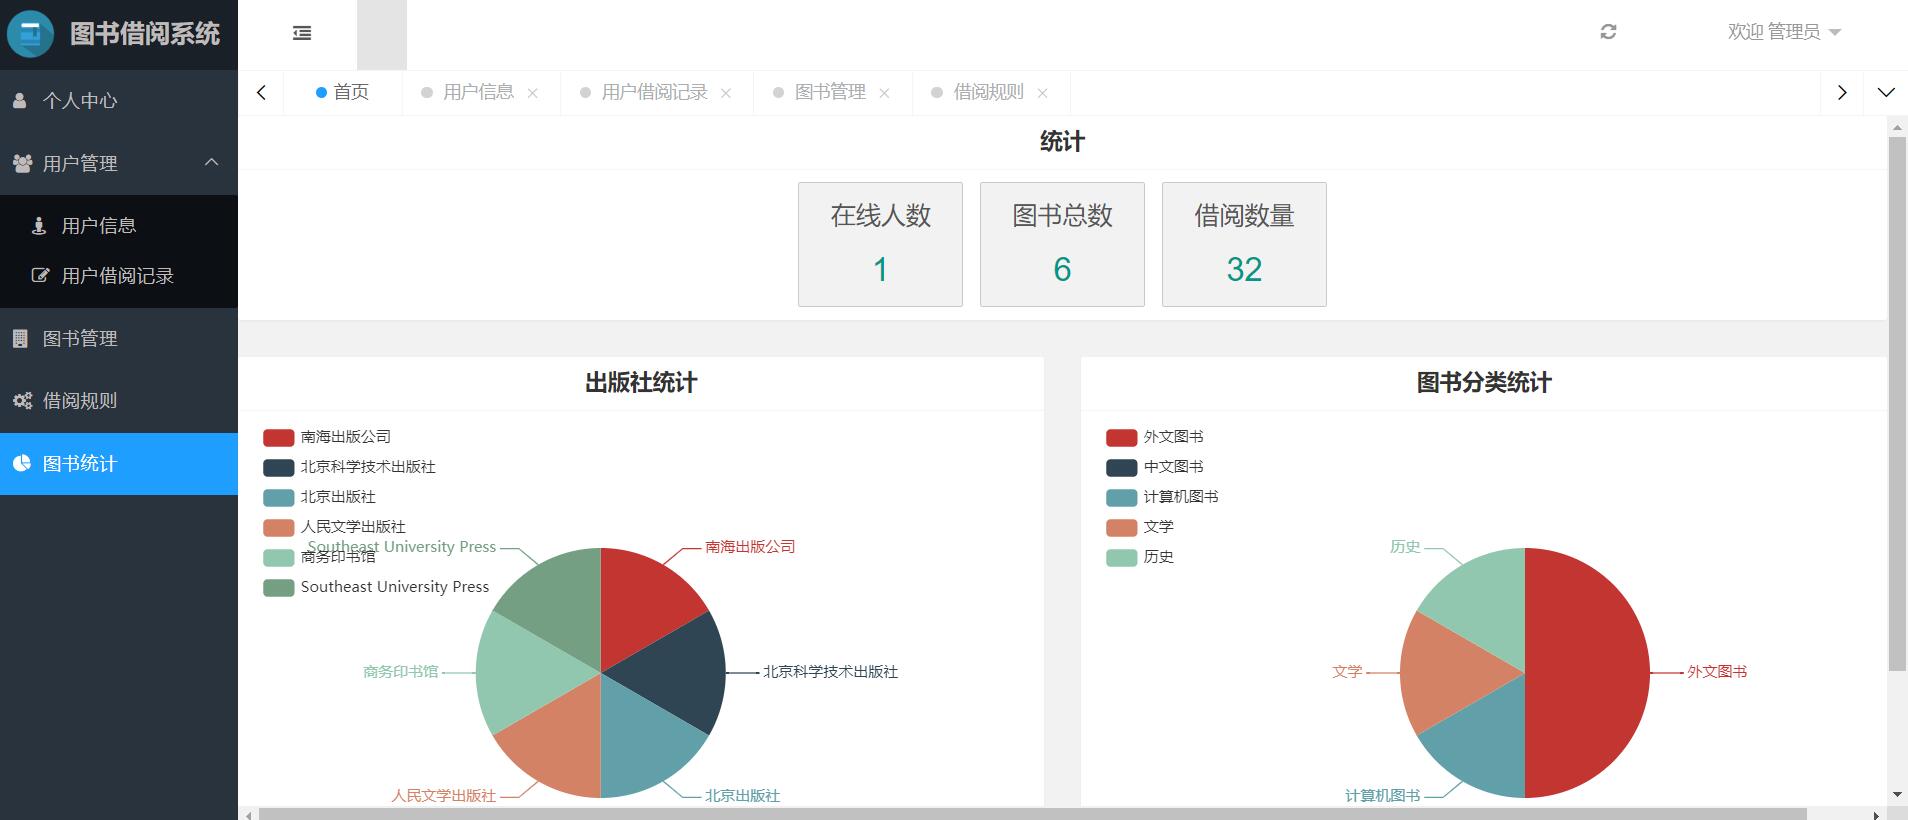Click the scrollbar down arrow

[x=1897, y=796]
